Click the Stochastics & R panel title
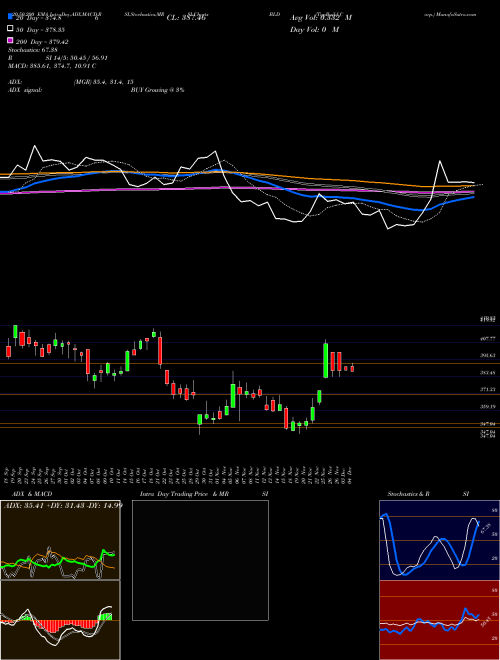The height and width of the screenshot is (660, 500). coord(409,494)
